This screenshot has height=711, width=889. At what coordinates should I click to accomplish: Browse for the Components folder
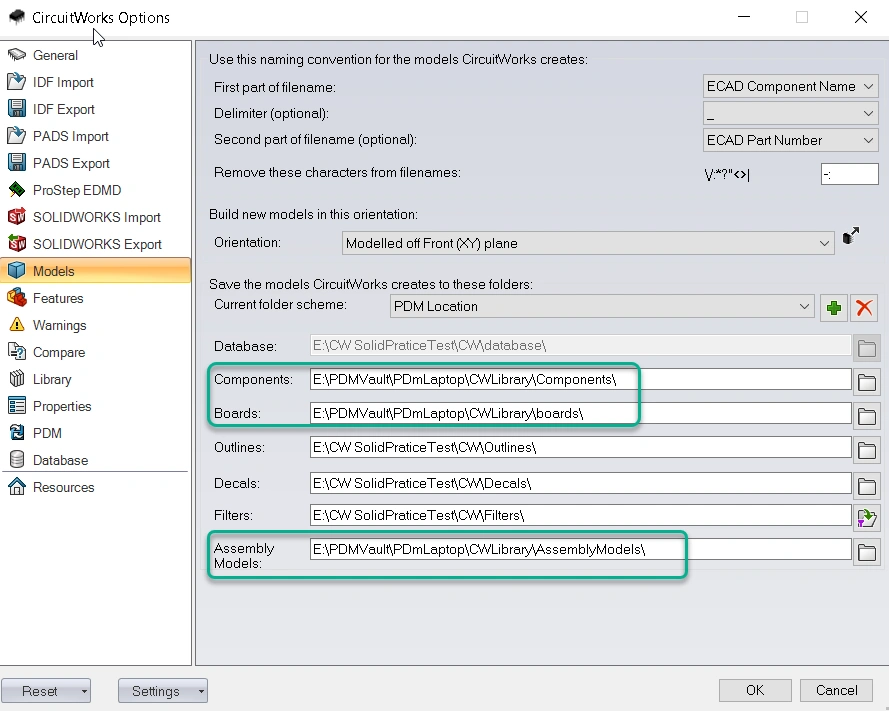click(867, 381)
